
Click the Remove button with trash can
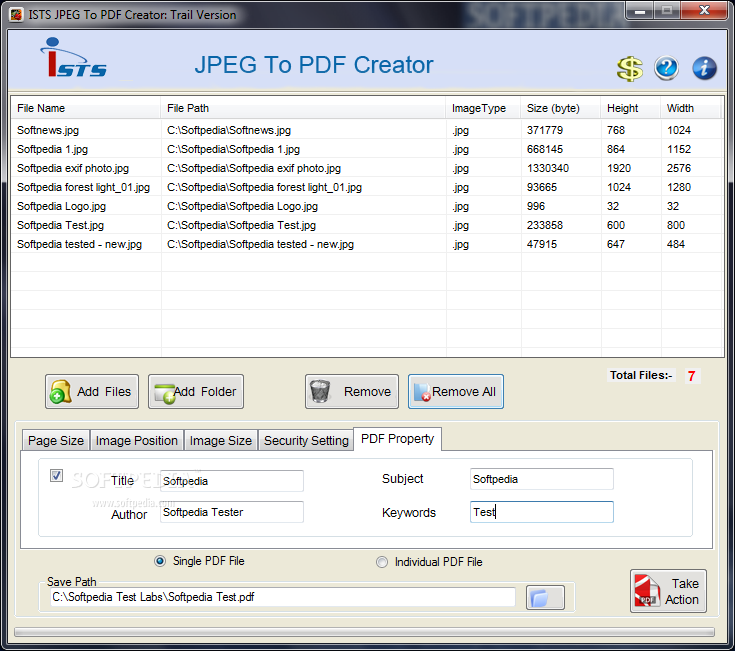(x=352, y=391)
